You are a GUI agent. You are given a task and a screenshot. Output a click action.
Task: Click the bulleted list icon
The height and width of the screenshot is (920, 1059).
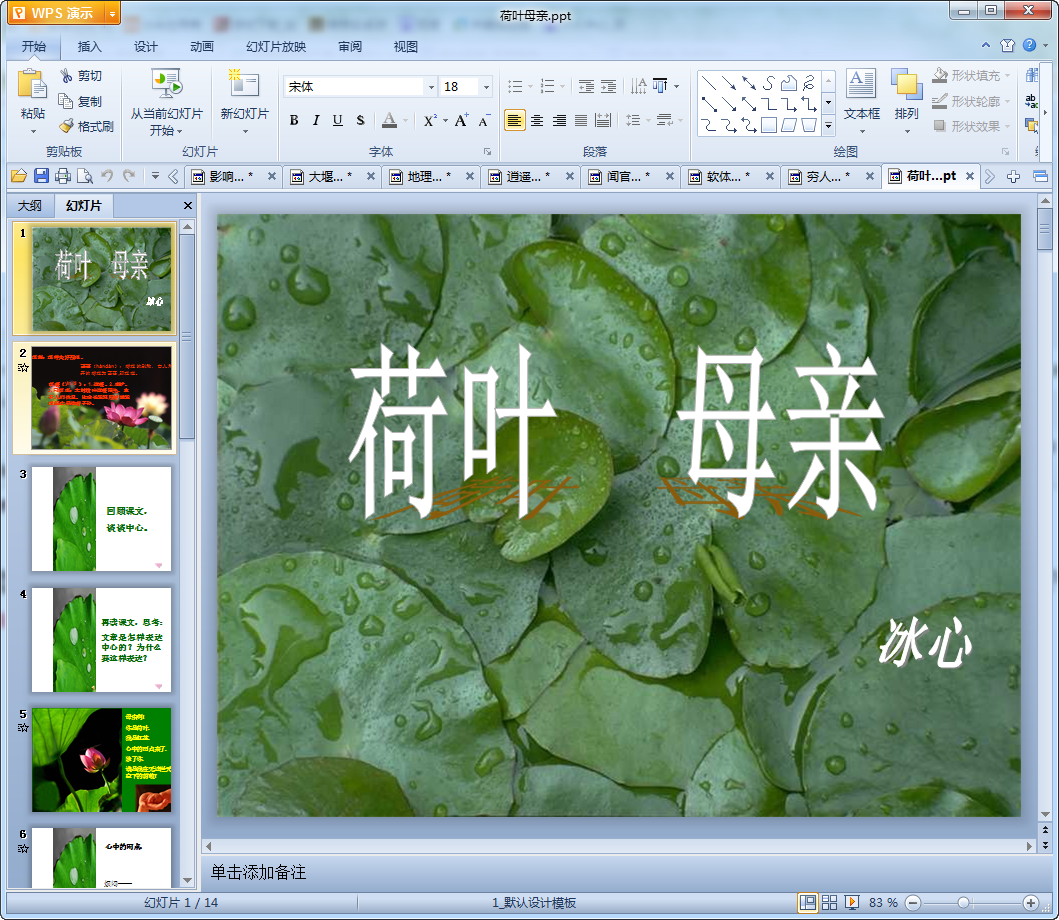[515, 86]
